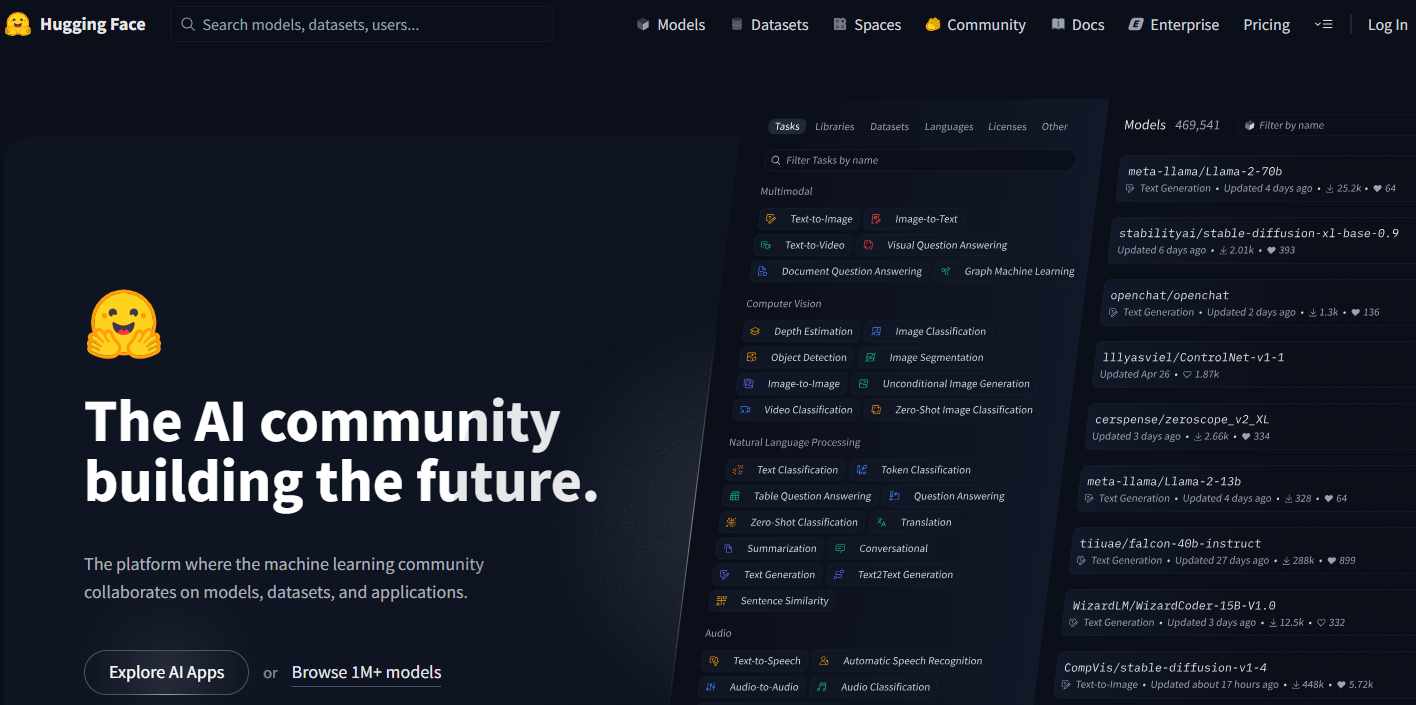The image size is (1416, 705).
Task: Open the meta-llama/Llama-2-70b model
Action: point(1266,179)
